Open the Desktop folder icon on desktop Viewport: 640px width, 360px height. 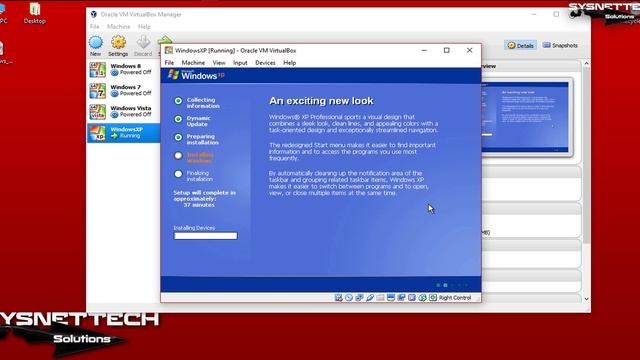[x=35, y=9]
